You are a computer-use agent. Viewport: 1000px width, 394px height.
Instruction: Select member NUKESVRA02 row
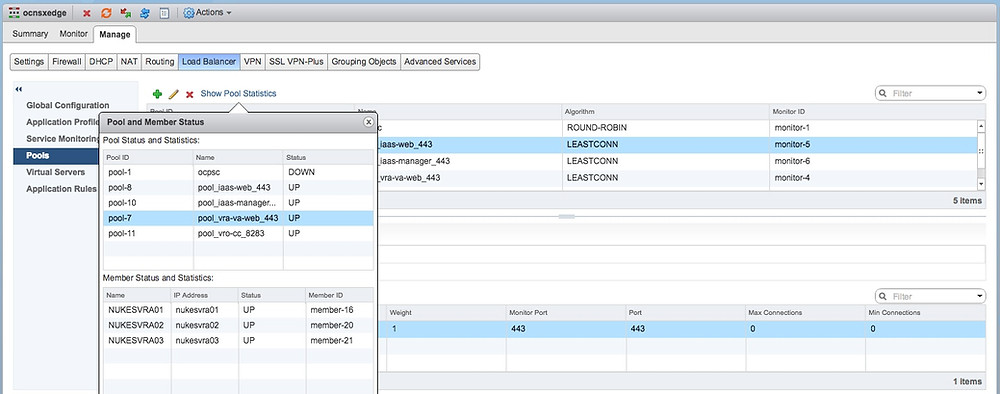click(239, 325)
